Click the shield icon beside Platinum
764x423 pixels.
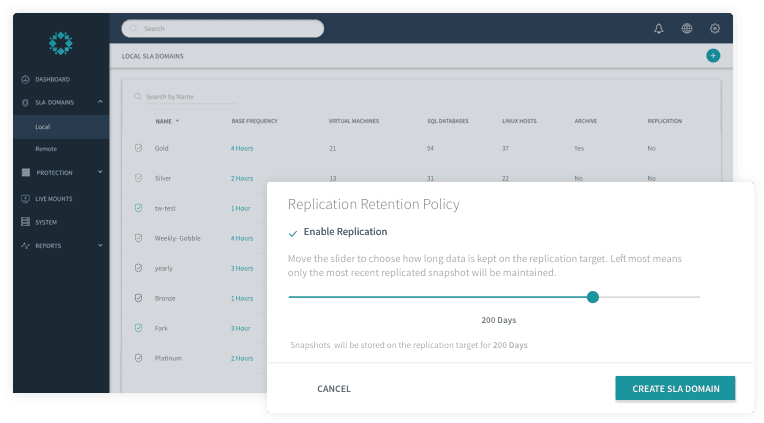coord(139,358)
